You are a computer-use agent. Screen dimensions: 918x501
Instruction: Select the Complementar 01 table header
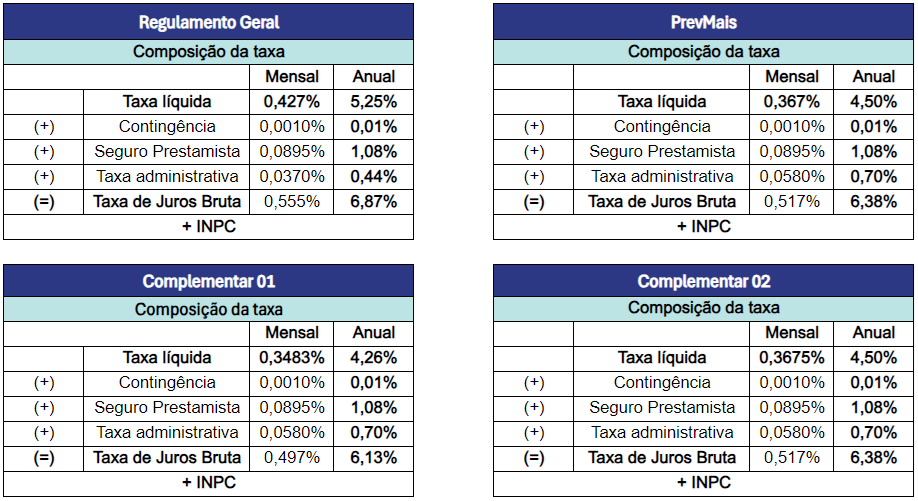208,281
